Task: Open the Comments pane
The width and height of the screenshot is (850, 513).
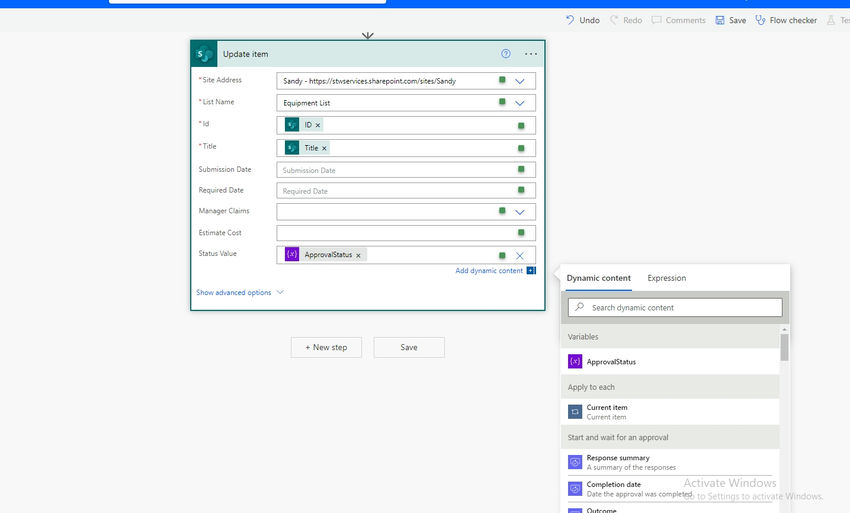Action: 679,20
